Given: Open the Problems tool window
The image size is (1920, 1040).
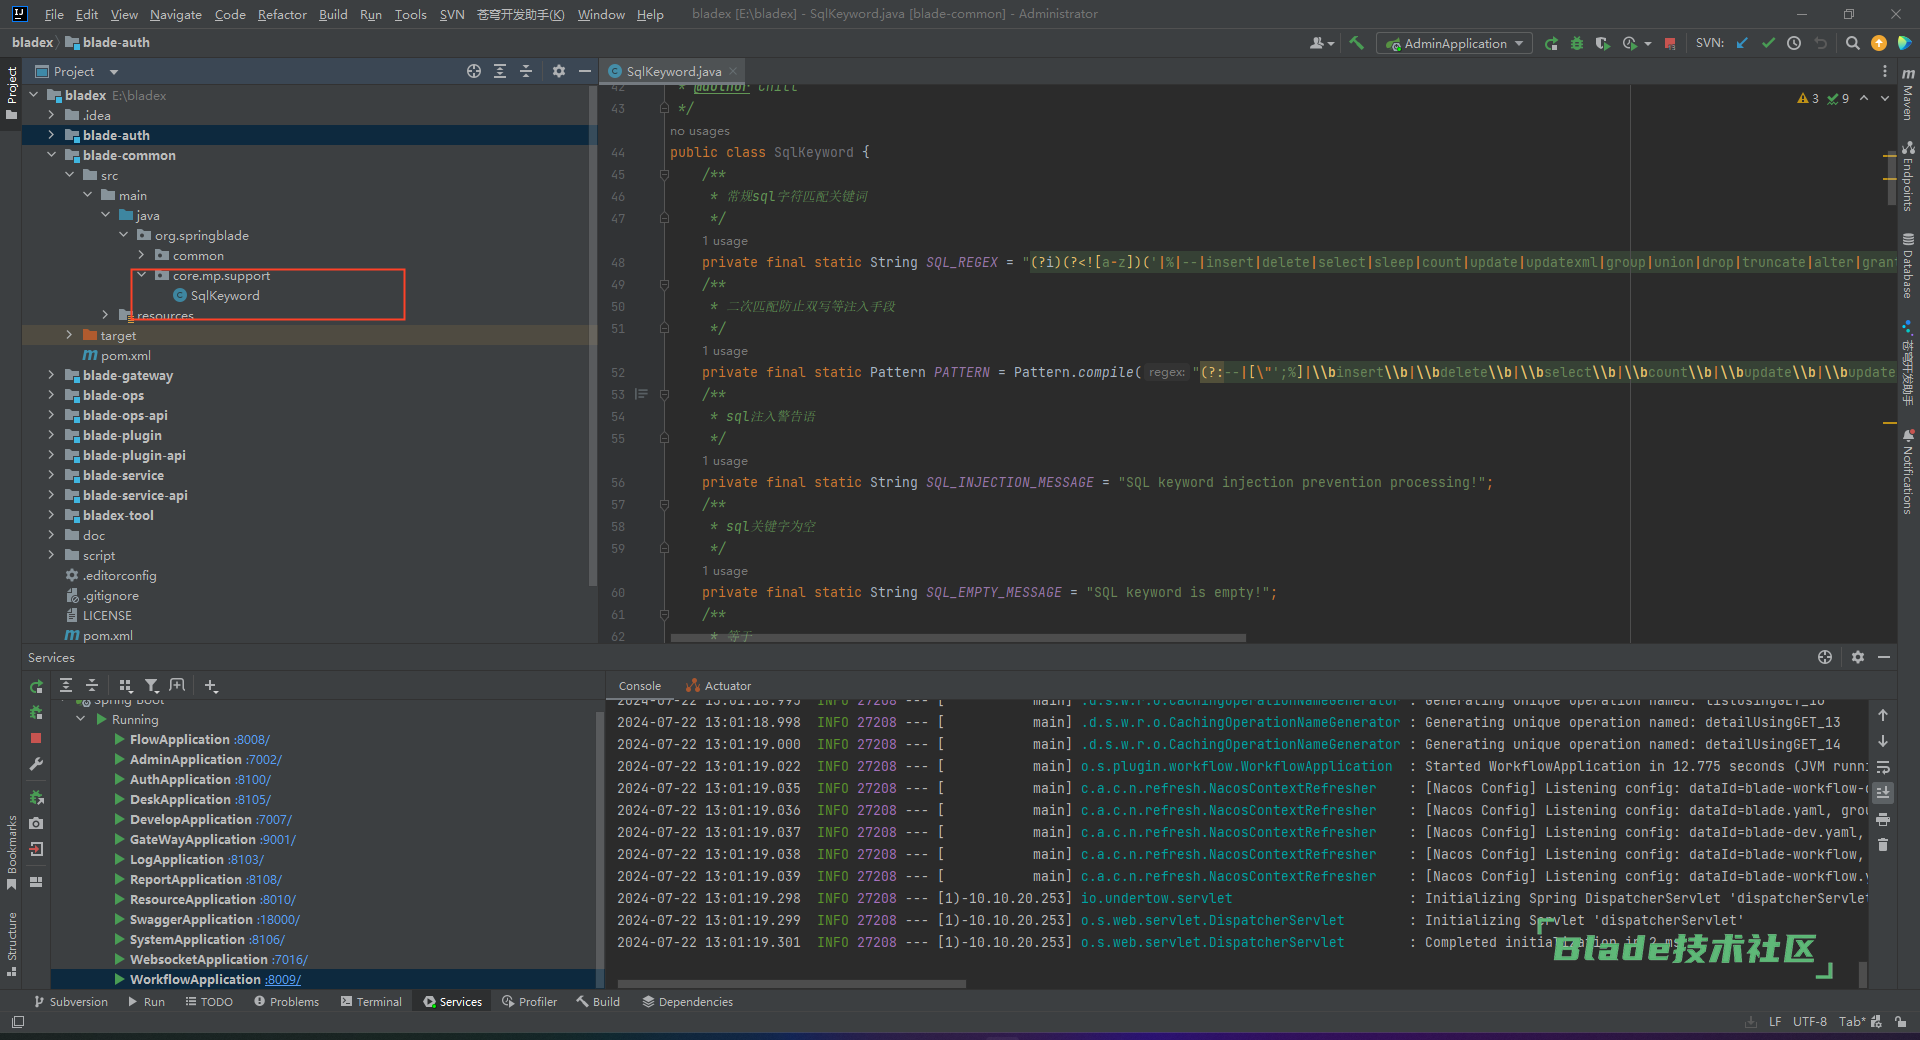Looking at the screenshot, I should coord(286,1002).
